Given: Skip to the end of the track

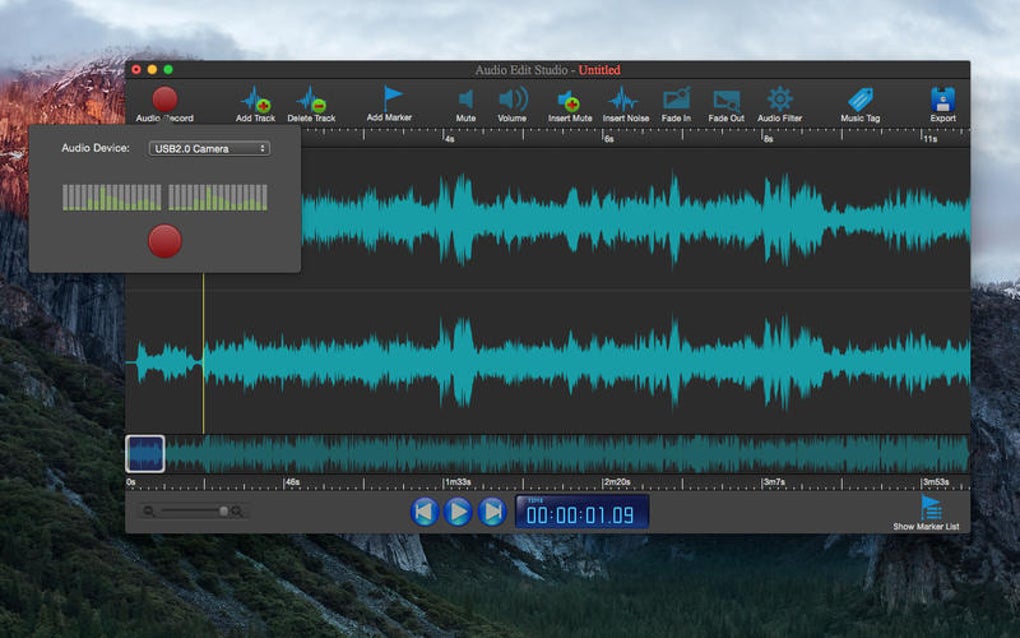Looking at the screenshot, I should click(492, 512).
